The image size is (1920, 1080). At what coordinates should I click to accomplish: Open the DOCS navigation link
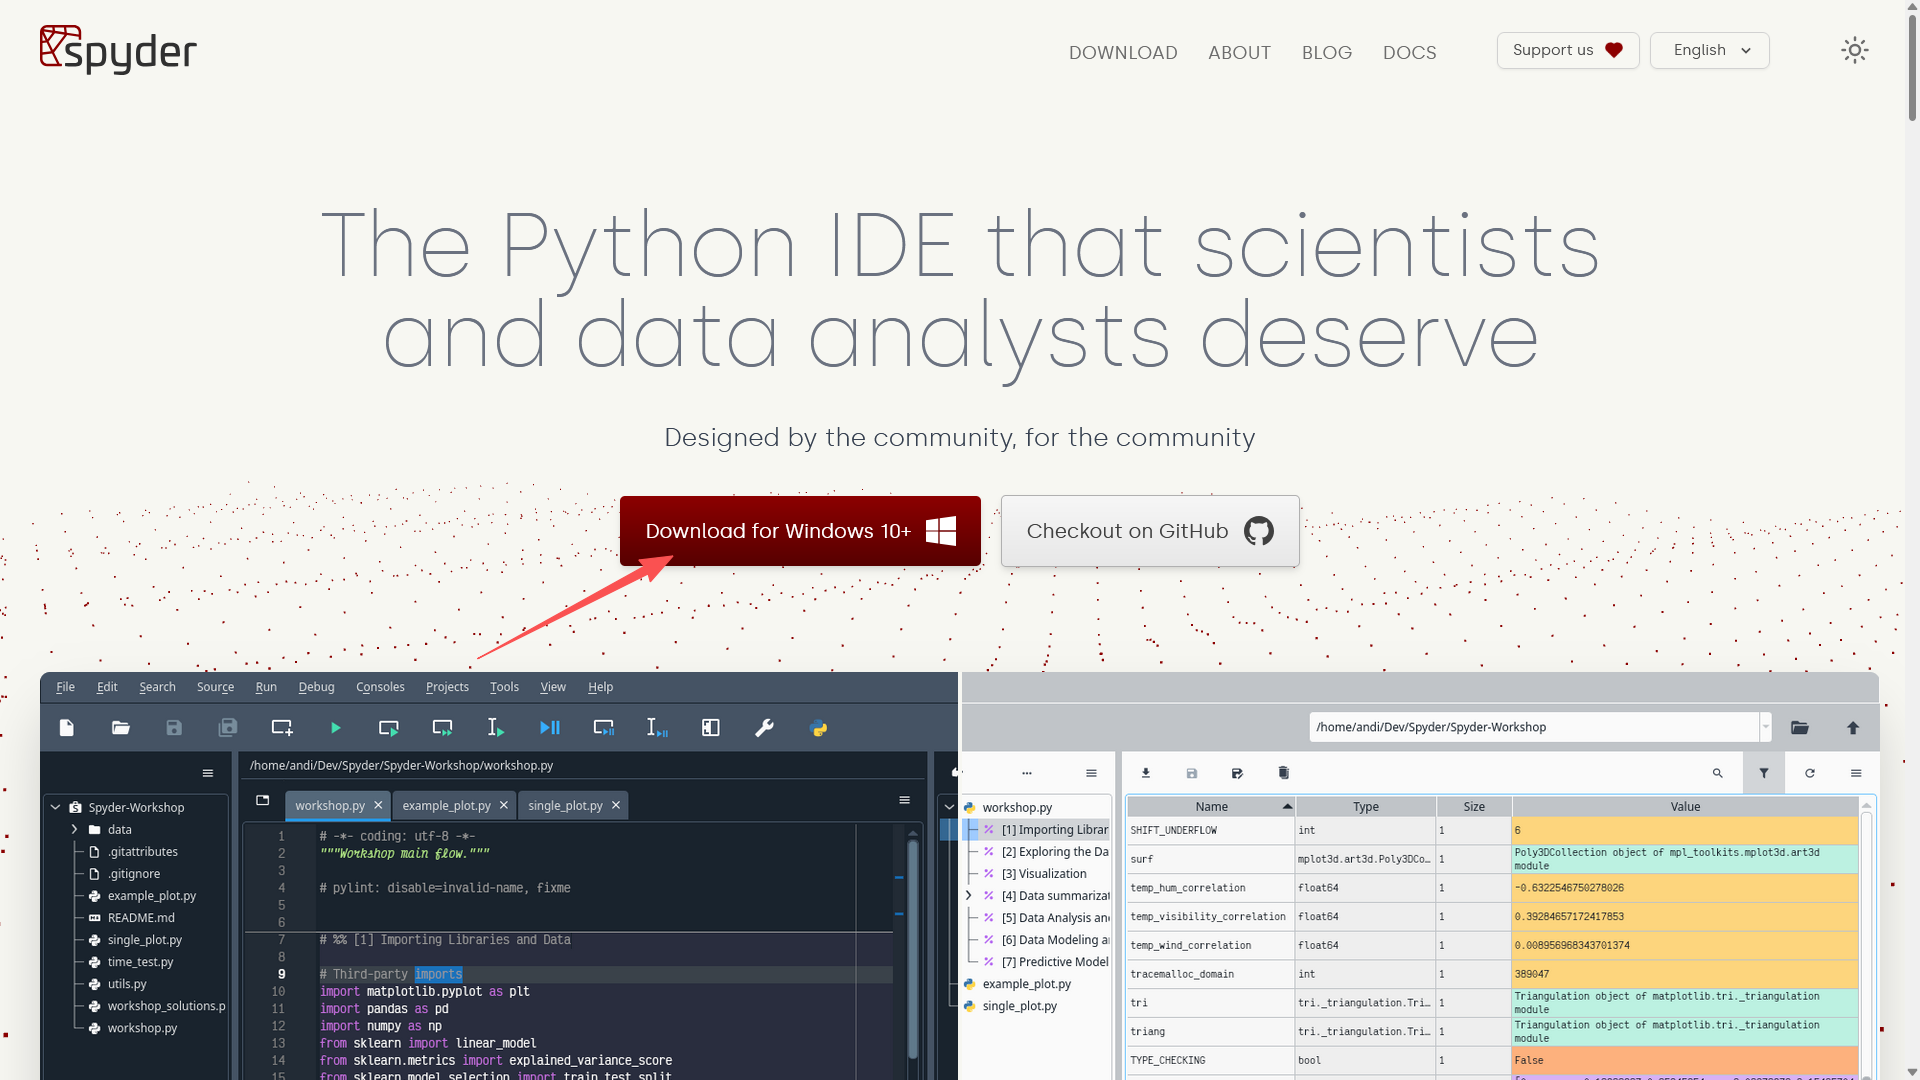[x=1409, y=52]
